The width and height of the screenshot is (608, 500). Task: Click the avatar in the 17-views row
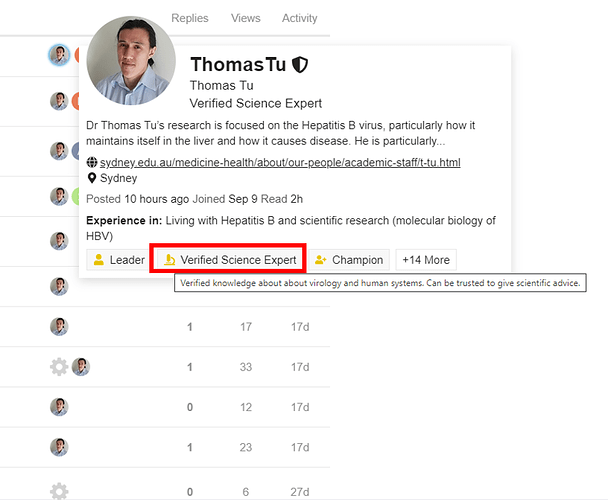pos(59,327)
